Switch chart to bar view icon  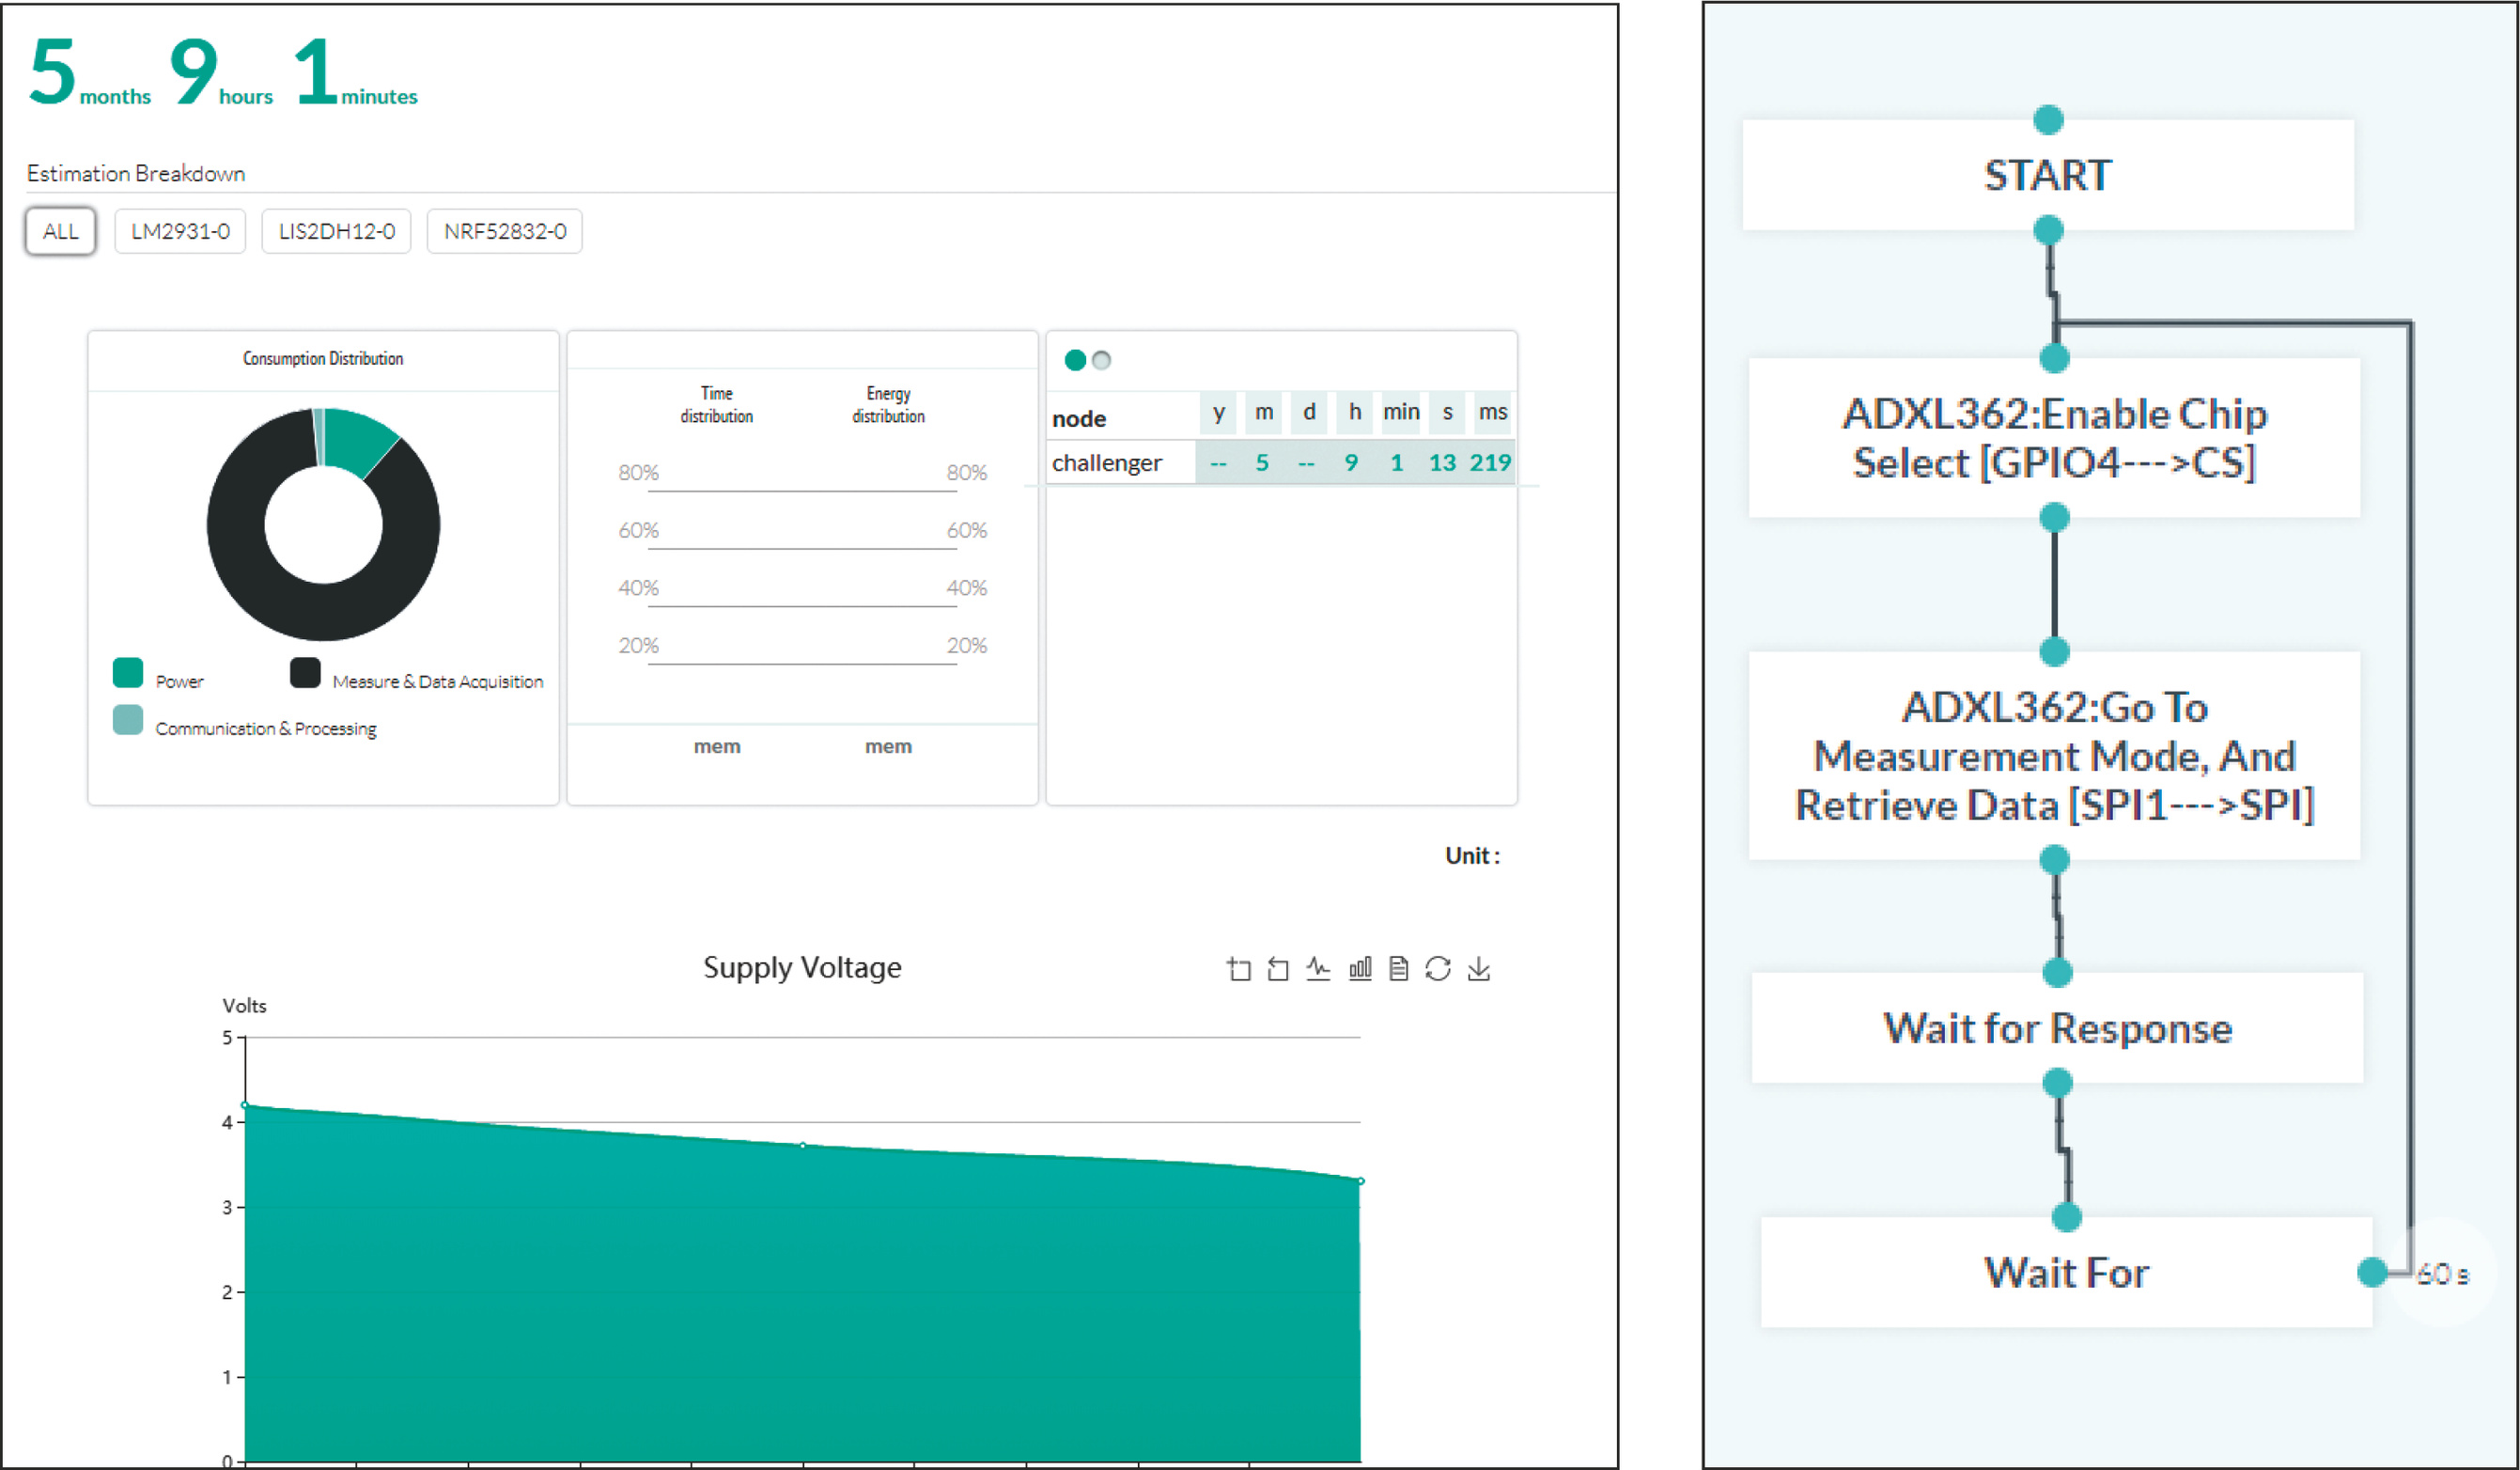click(x=1359, y=968)
